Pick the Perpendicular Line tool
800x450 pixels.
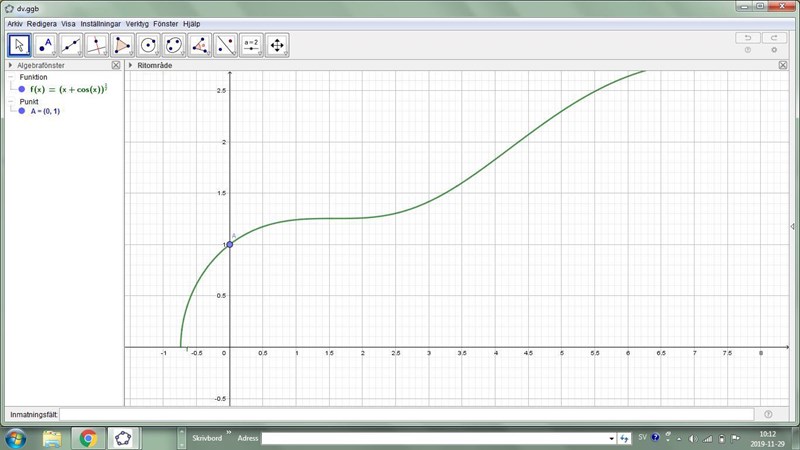click(x=97, y=45)
